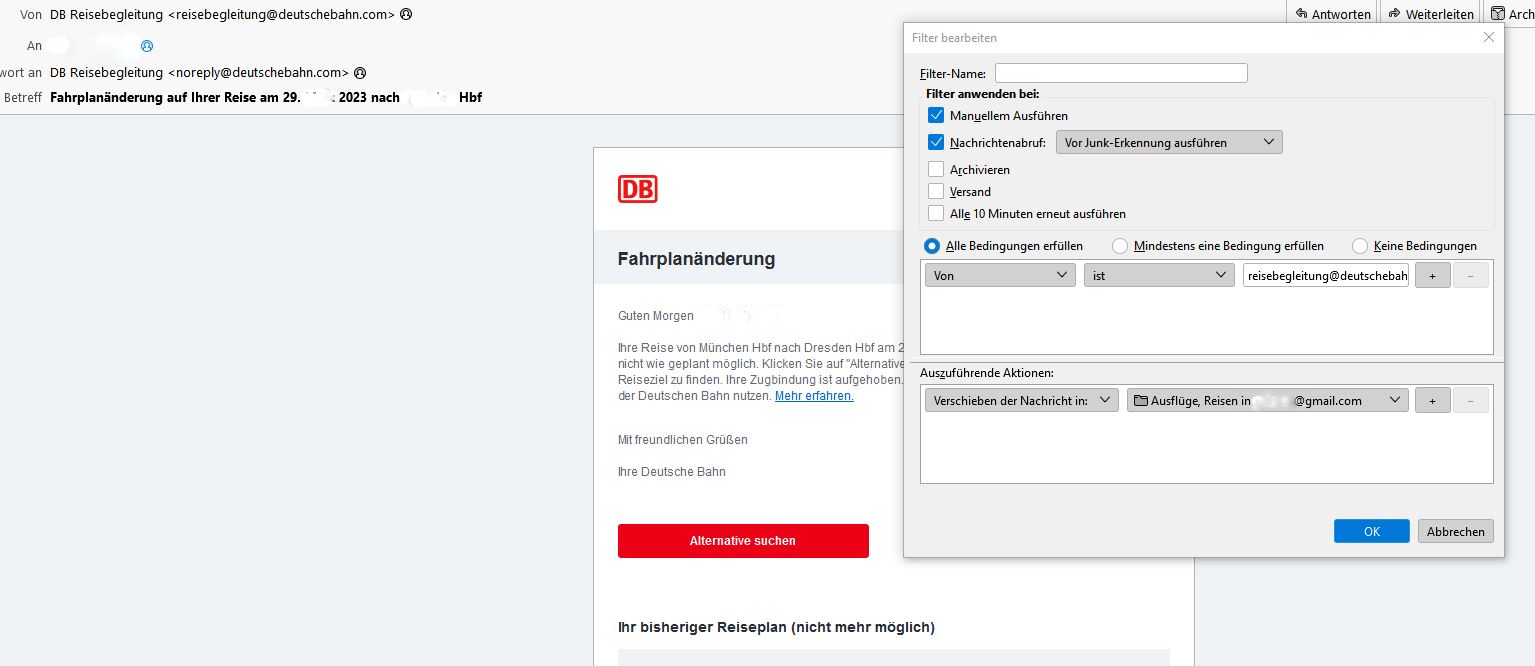This screenshot has height=666, width=1535.
Task: Click Ihr bisheriger Reiseplan heading
Action: click(776, 628)
